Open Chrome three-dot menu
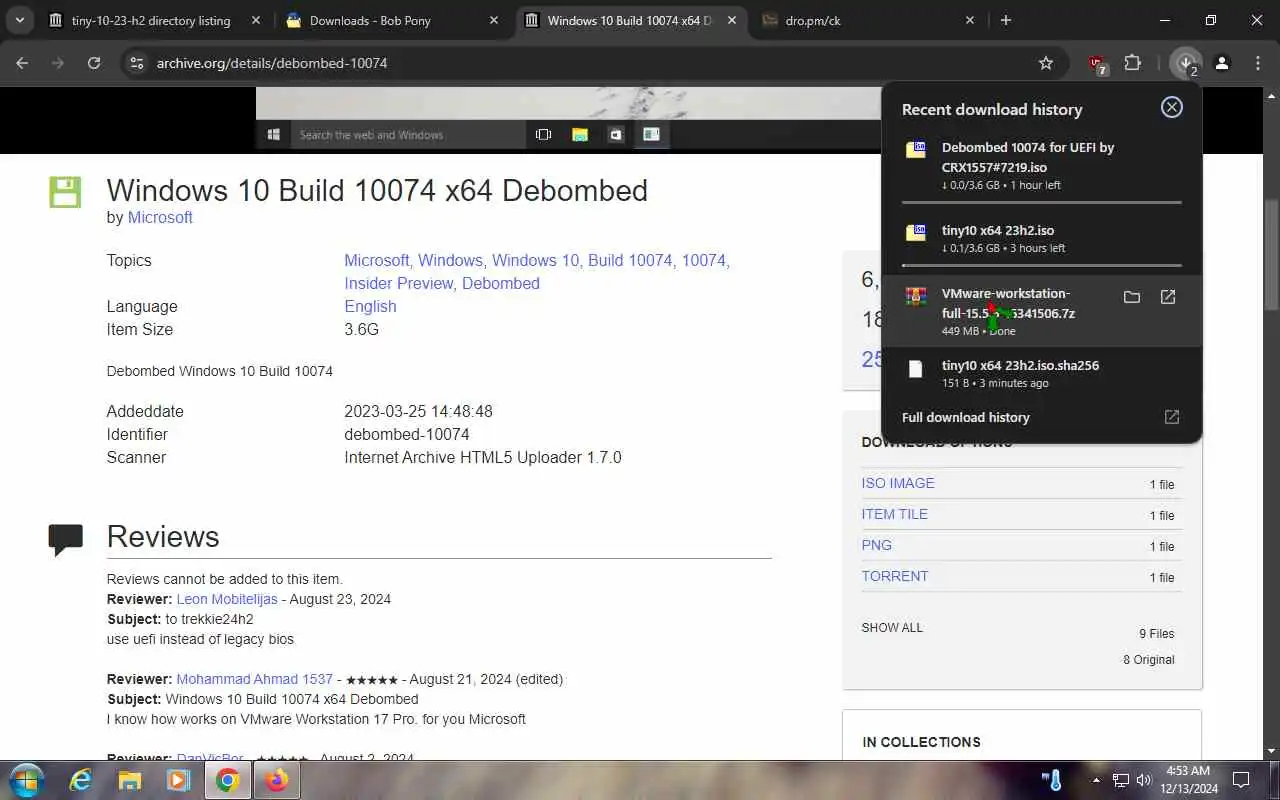Image resolution: width=1280 pixels, height=800 pixels. (1258, 63)
